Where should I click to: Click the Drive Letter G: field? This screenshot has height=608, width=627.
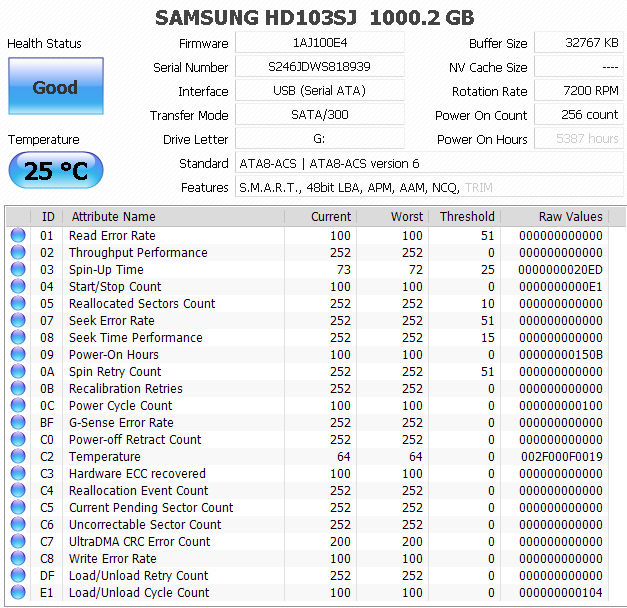320,138
